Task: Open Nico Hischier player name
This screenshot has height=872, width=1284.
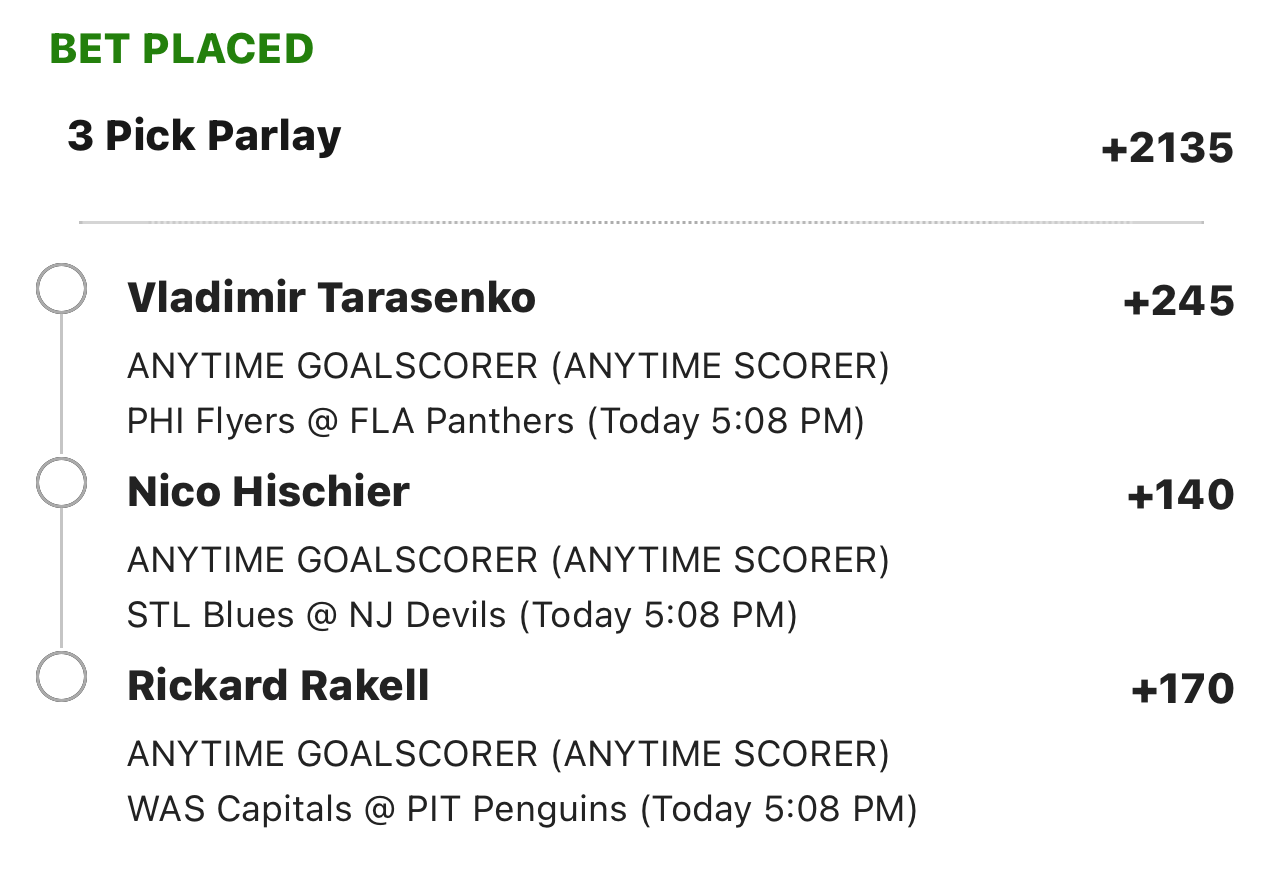Action: [x=268, y=492]
